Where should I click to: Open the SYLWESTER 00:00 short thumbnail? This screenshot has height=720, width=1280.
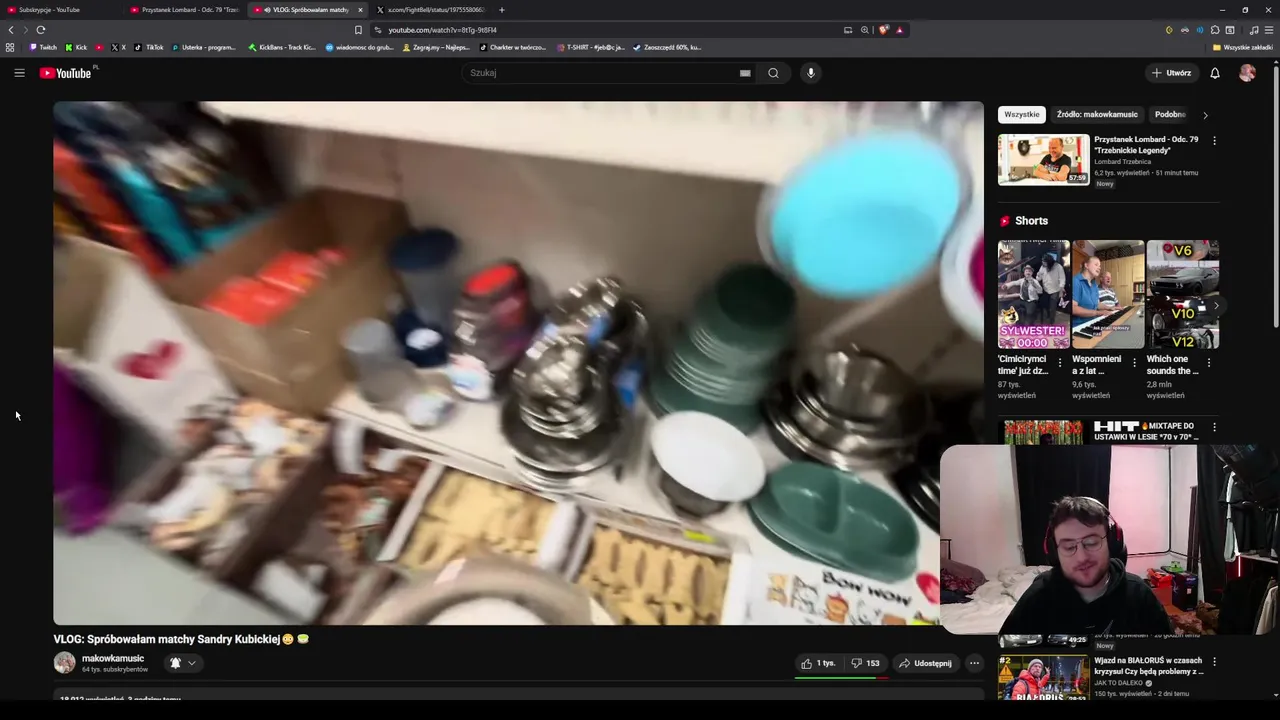click(1033, 294)
